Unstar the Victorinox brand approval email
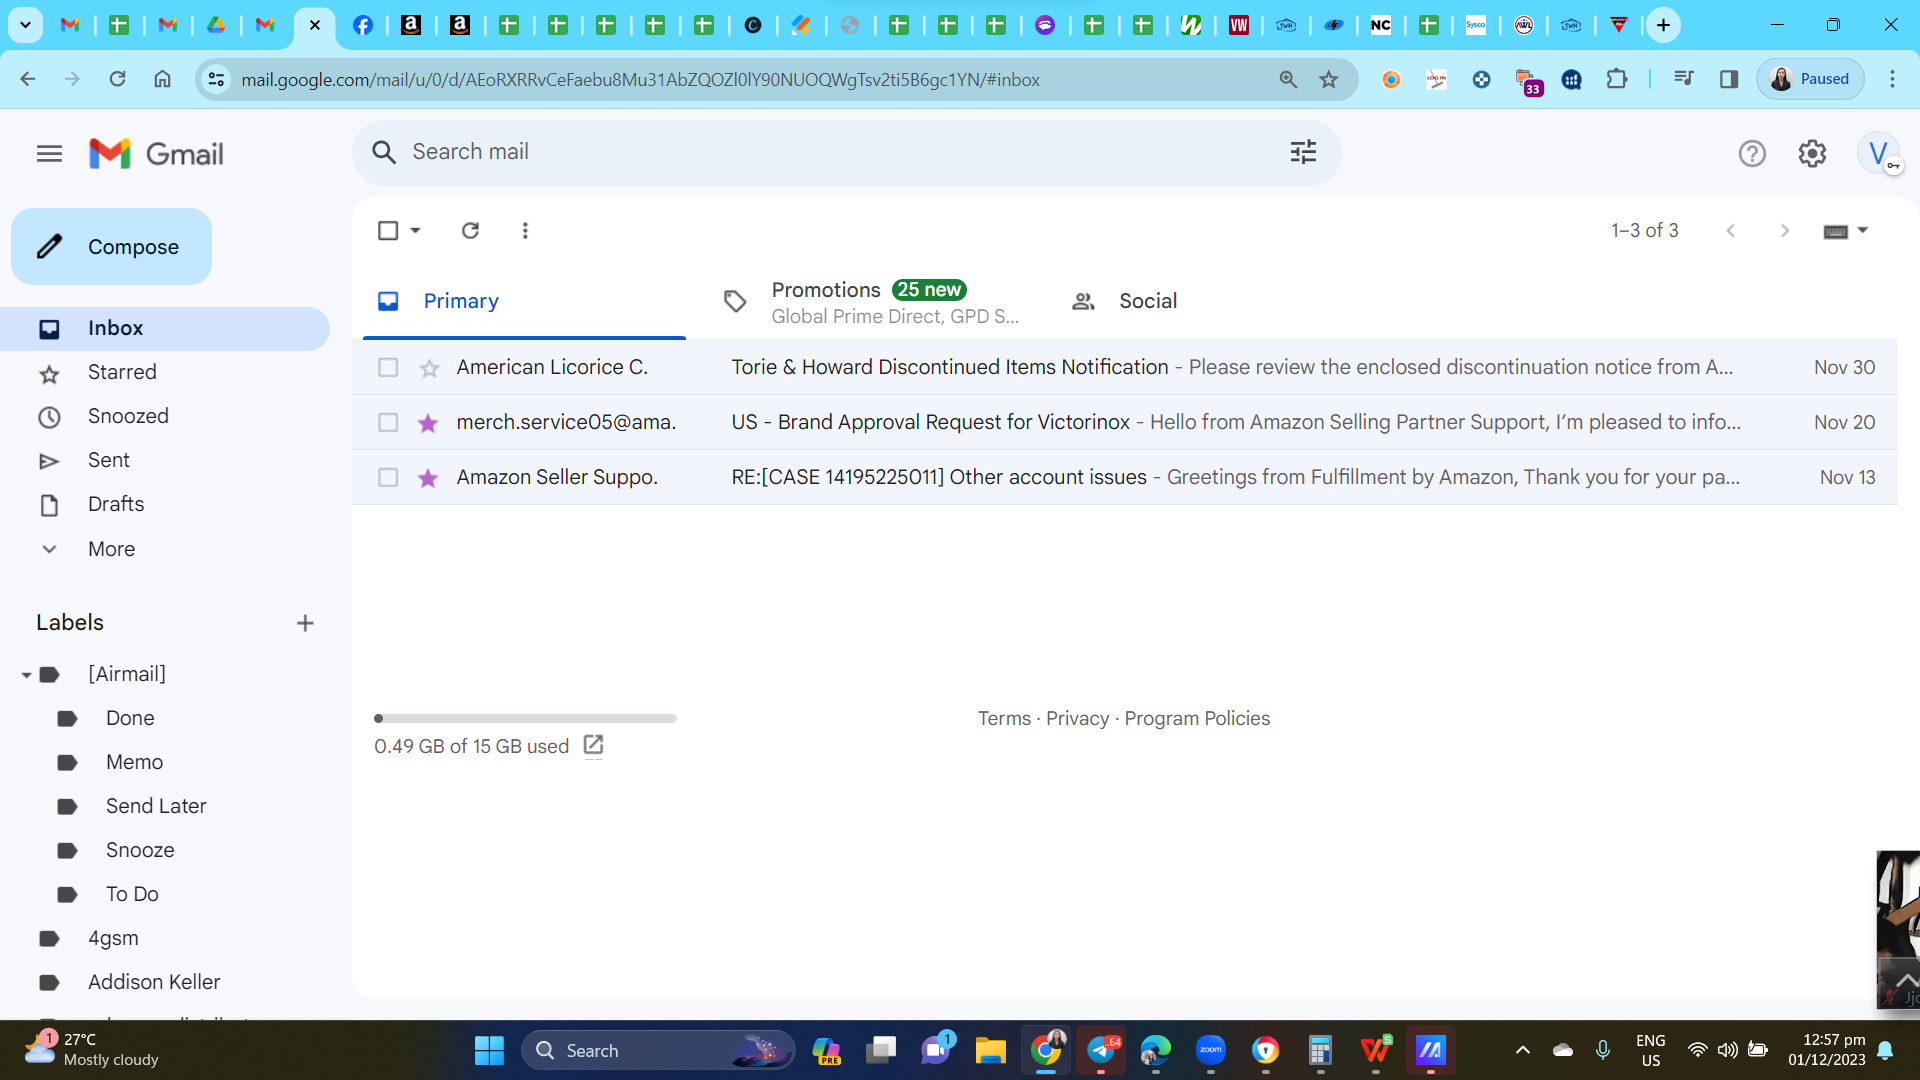Viewport: 1920px width, 1080px height. 428,423
